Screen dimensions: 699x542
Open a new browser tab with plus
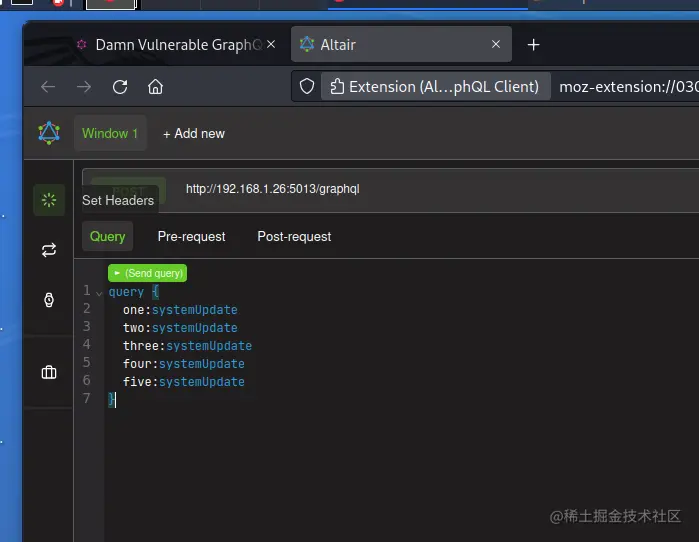[x=534, y=45]
